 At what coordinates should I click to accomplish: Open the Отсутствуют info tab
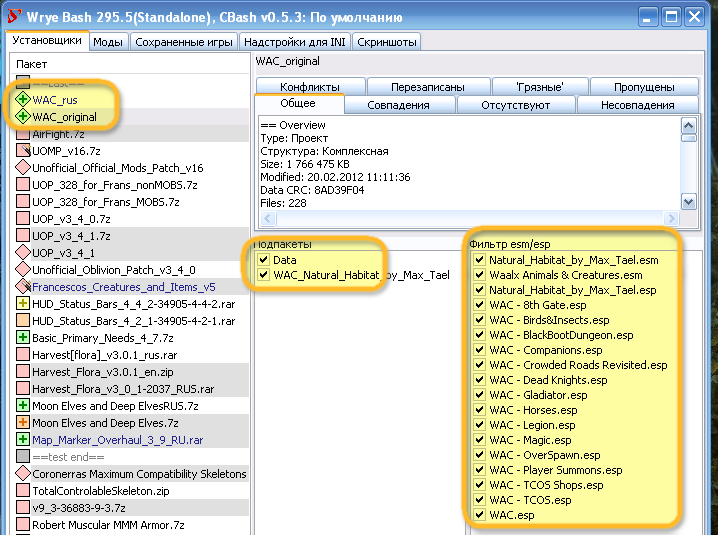point(516,105)
